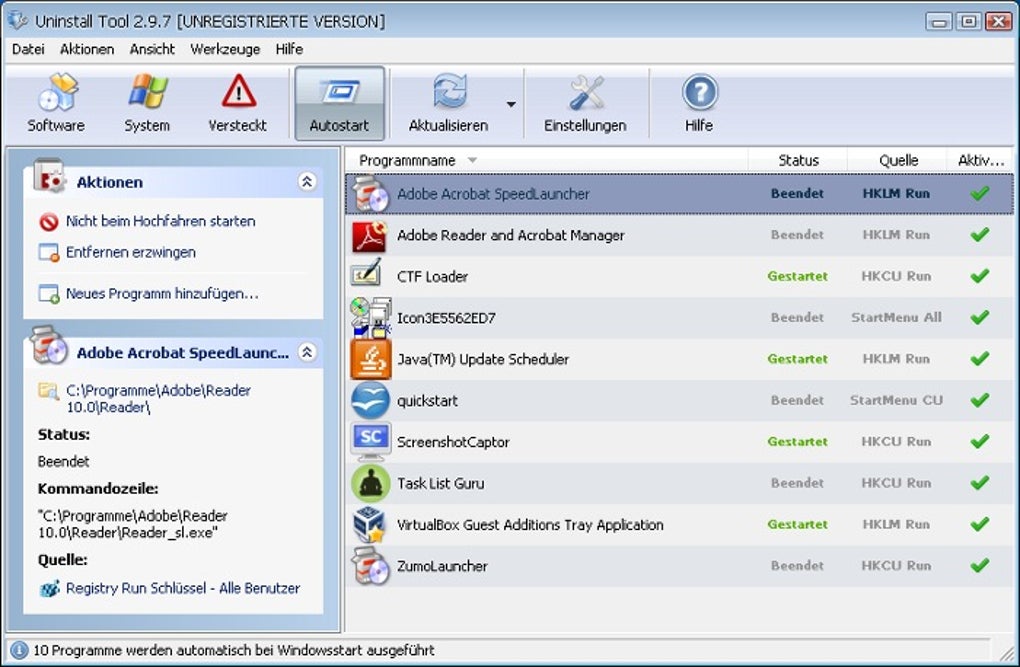
Task: Open the Datei menu
Action: click(28, 49)
